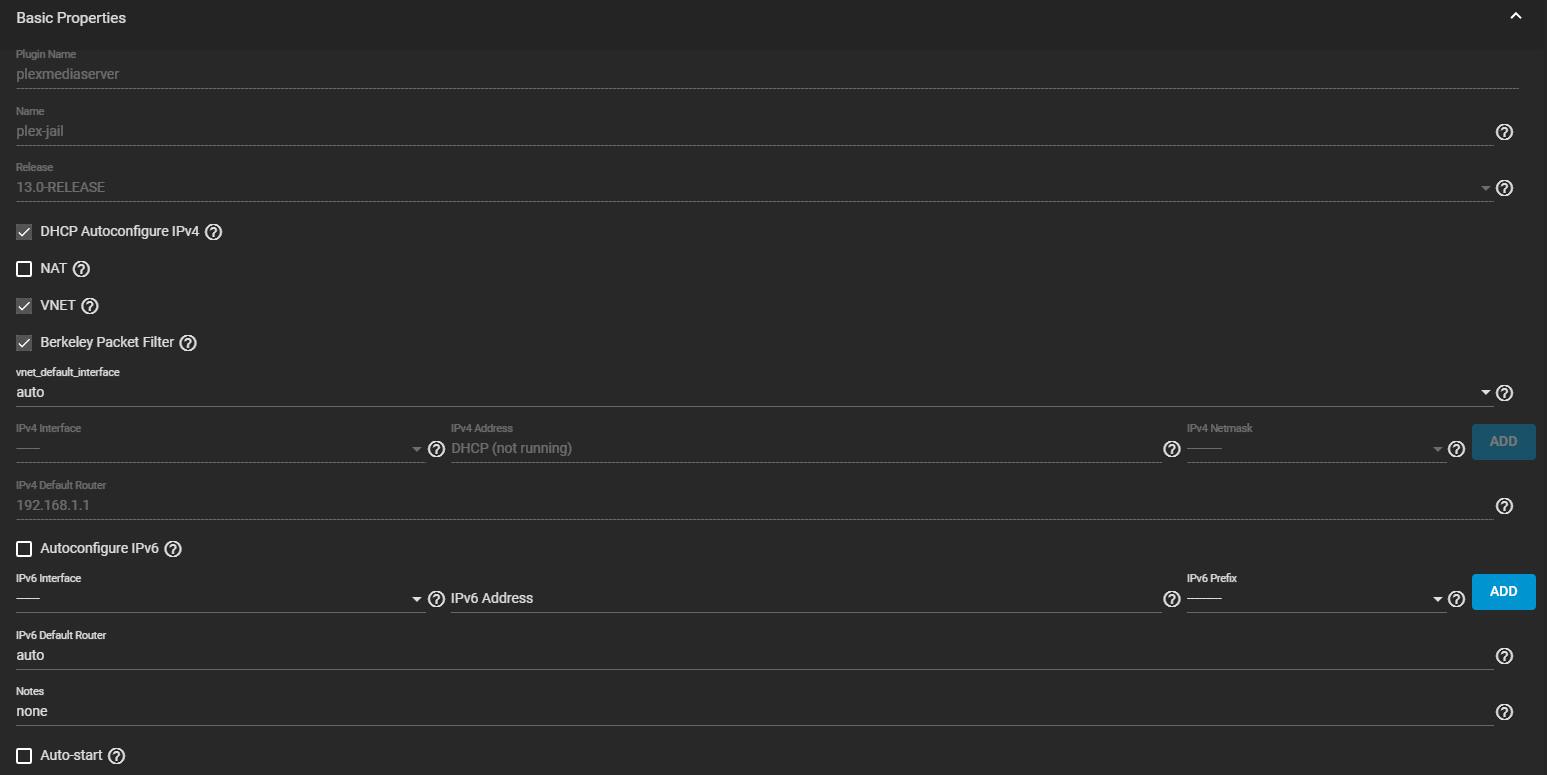Toggle the Autoconfigure IPv6 checkbox
The image size is (1547, 775).
tap(24, 549)
